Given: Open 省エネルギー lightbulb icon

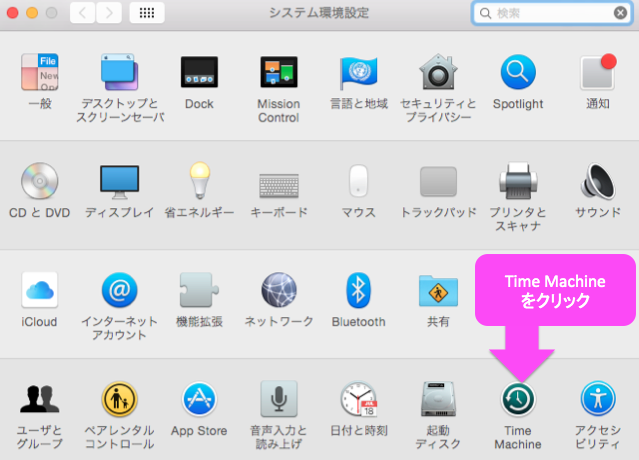Looking at the screenshot, I should 199,180.
